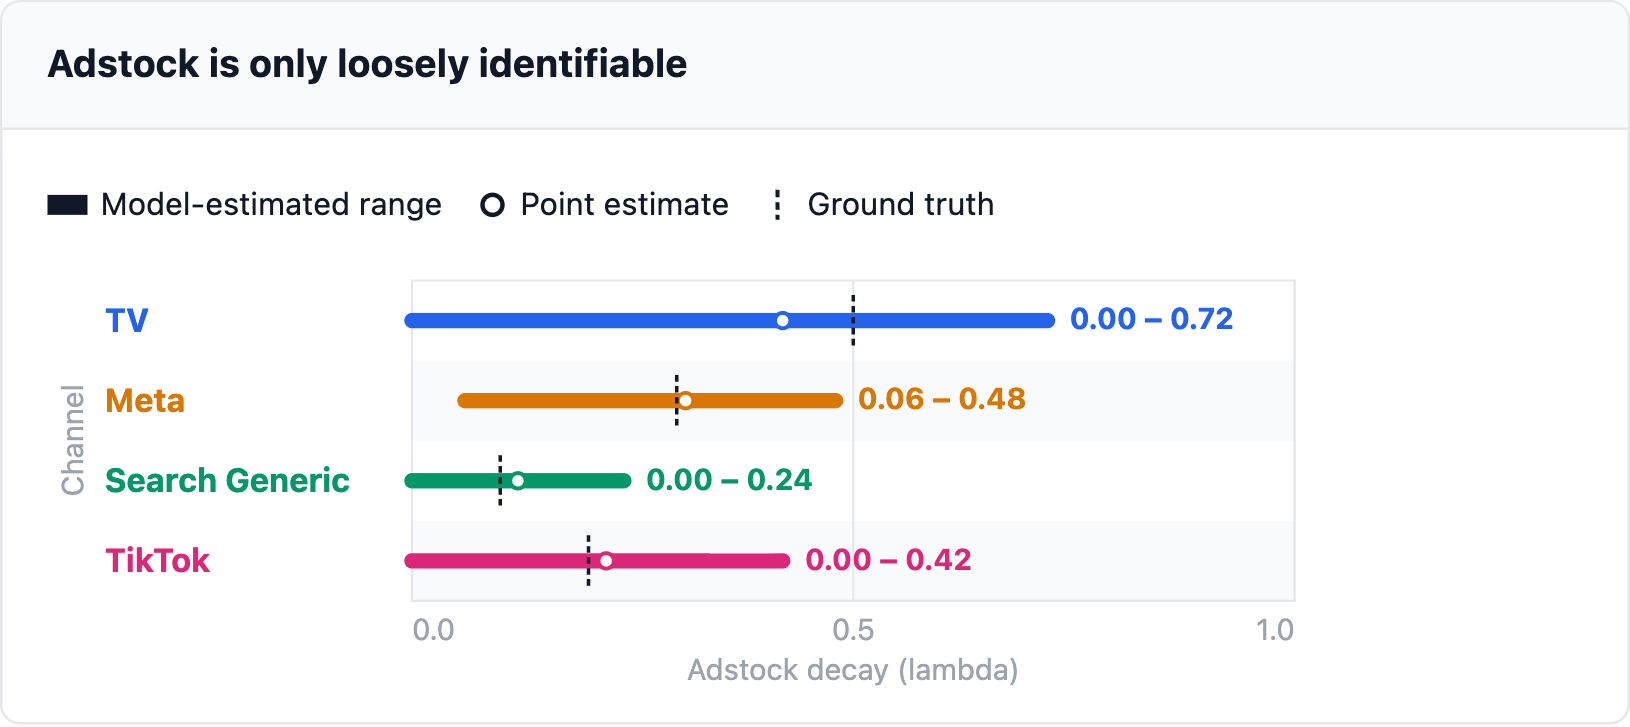Click the vertical "Channel" axis title

(x=73, y=440)
